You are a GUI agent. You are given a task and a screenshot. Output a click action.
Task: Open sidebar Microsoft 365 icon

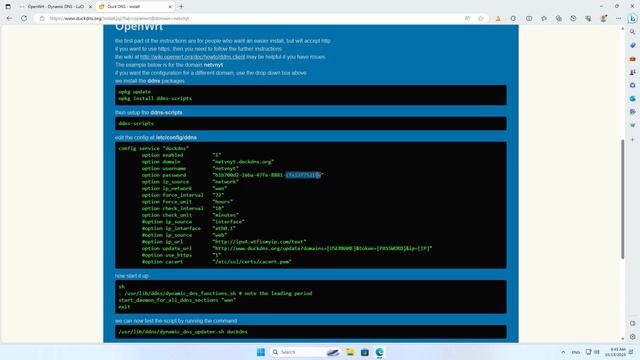point(632,85)
